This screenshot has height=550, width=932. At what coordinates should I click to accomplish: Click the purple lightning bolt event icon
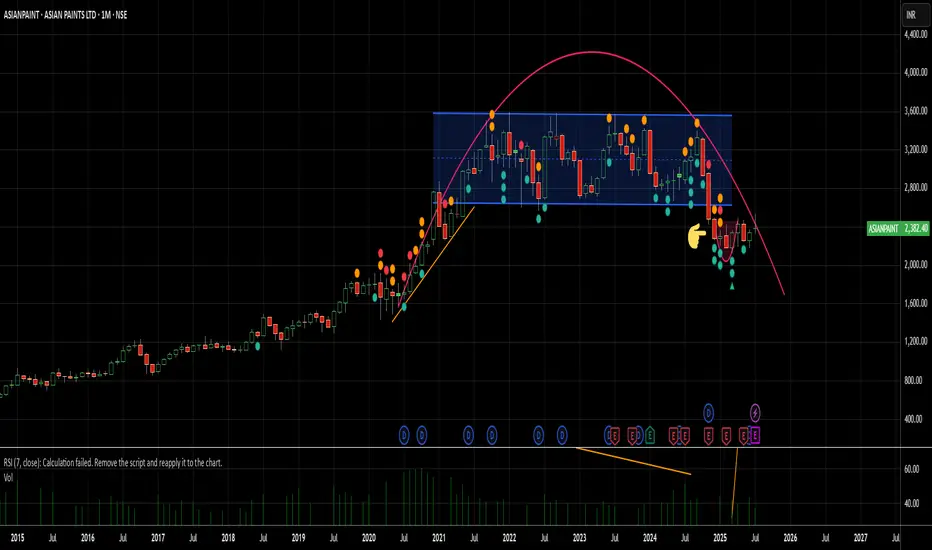tap(755, 411)
